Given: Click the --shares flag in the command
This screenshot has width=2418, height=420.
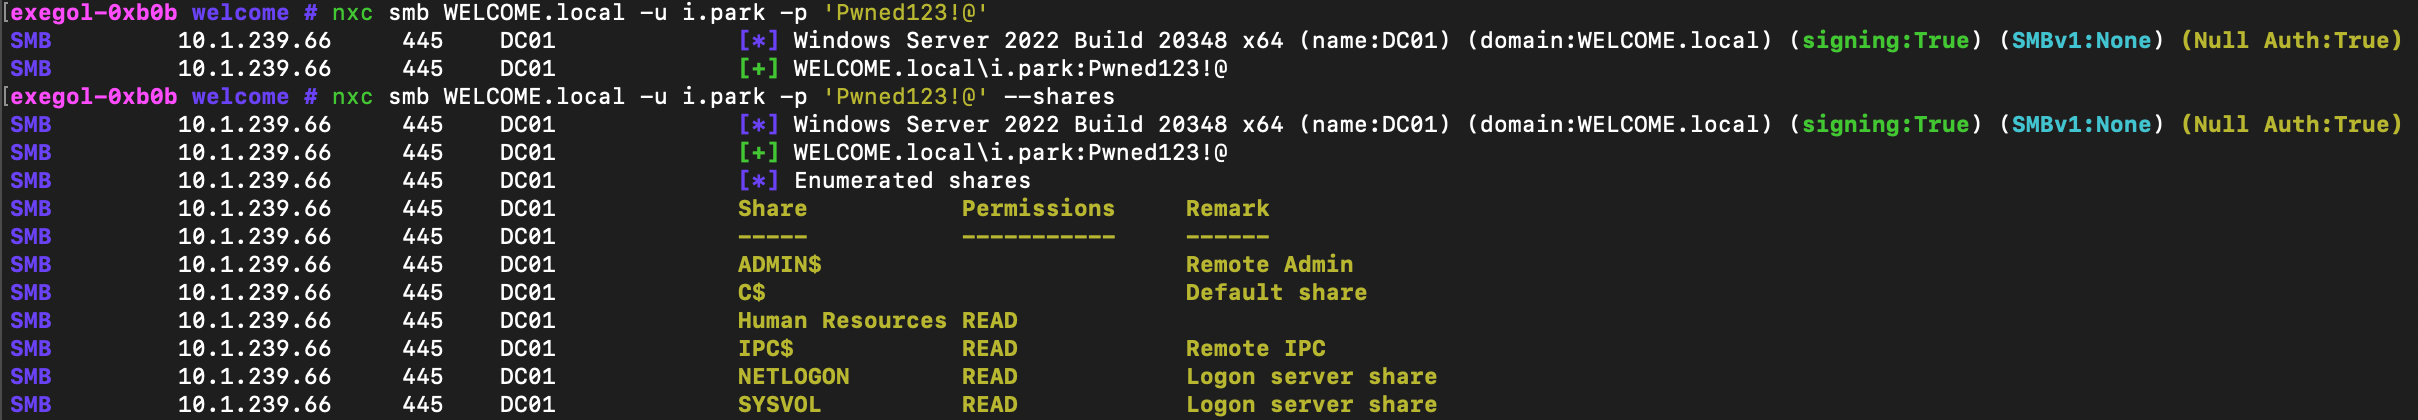Looking at the screenshot, I should pos(1059,97).
